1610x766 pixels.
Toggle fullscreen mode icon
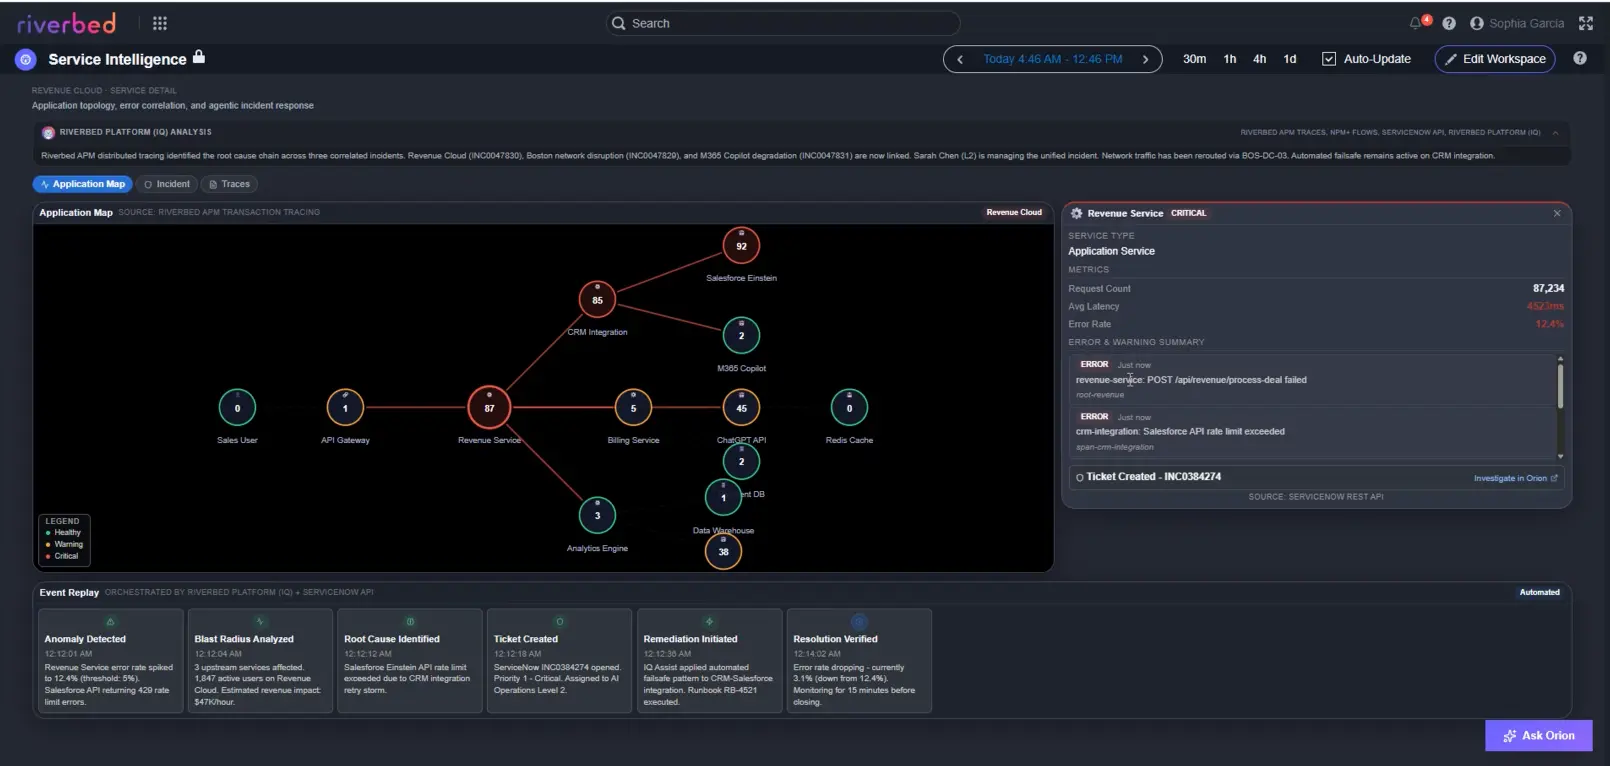[1586, 23]
